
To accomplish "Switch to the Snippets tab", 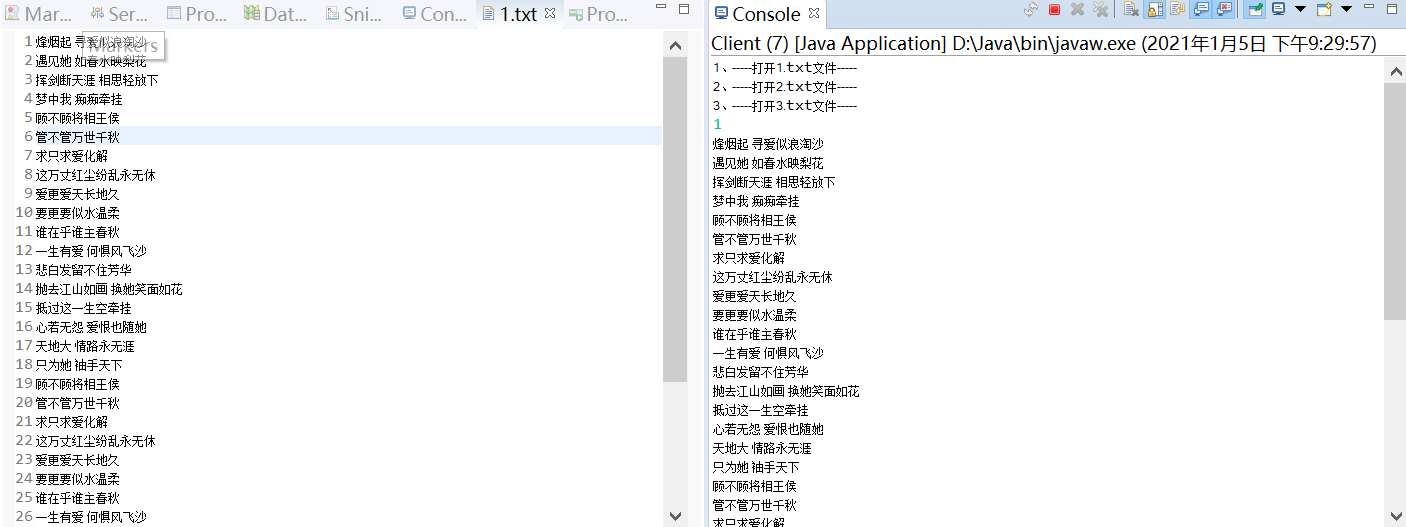I will 355,14.
